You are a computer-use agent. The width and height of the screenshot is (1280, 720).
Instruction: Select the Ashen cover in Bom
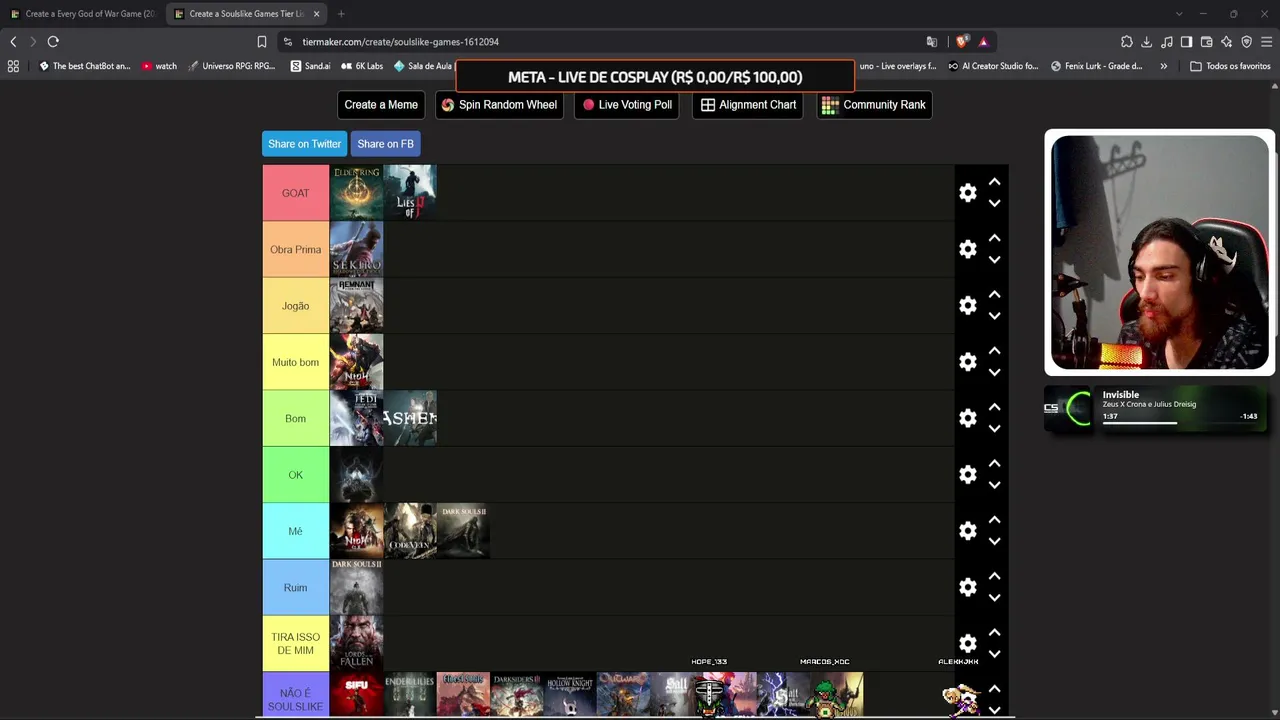click(410, 418)
